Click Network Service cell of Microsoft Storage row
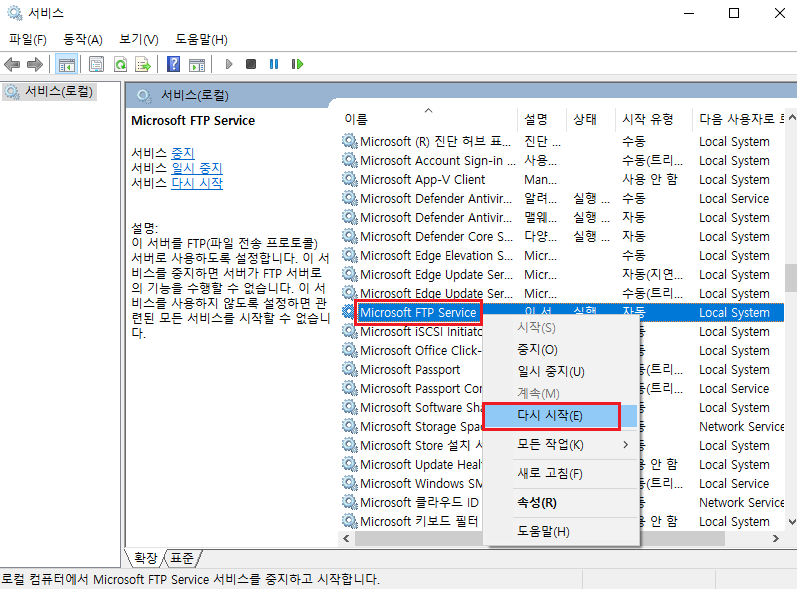The height and width of the screenshot is (589, 797). 742,426
